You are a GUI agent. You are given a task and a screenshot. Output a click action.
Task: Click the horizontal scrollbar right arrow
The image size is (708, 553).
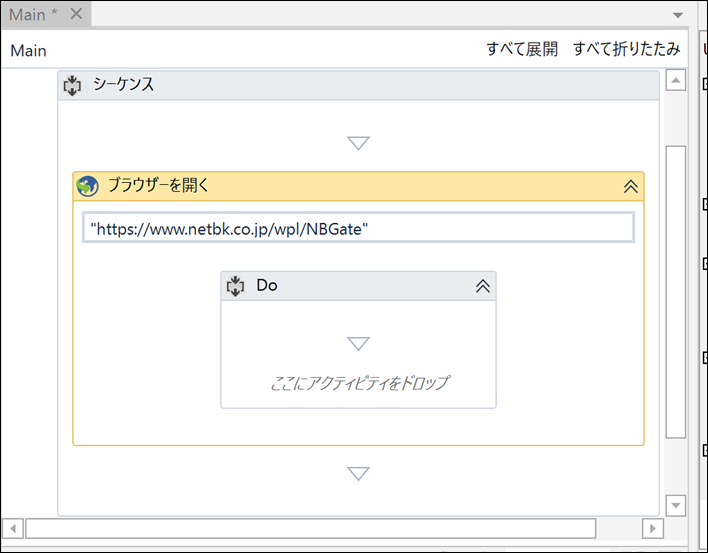pyautogui.click(x=652, y=528)
